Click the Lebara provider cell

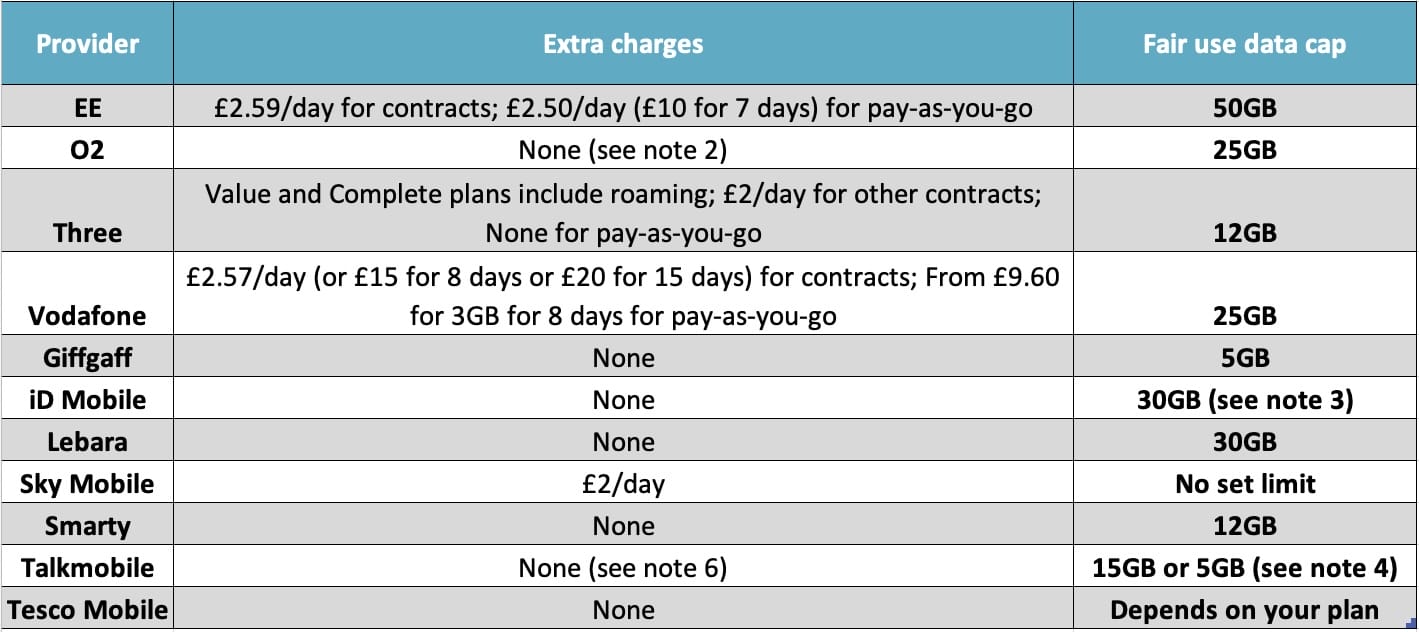pyautogui.click(x=87, y=442)
